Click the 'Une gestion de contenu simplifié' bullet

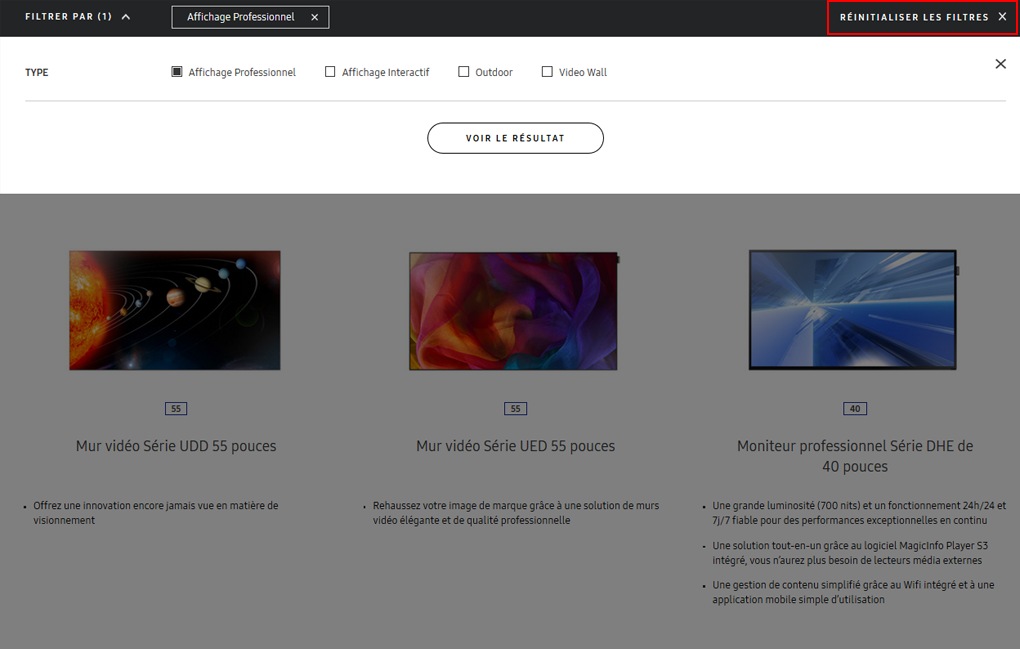(x=853, y=592)
